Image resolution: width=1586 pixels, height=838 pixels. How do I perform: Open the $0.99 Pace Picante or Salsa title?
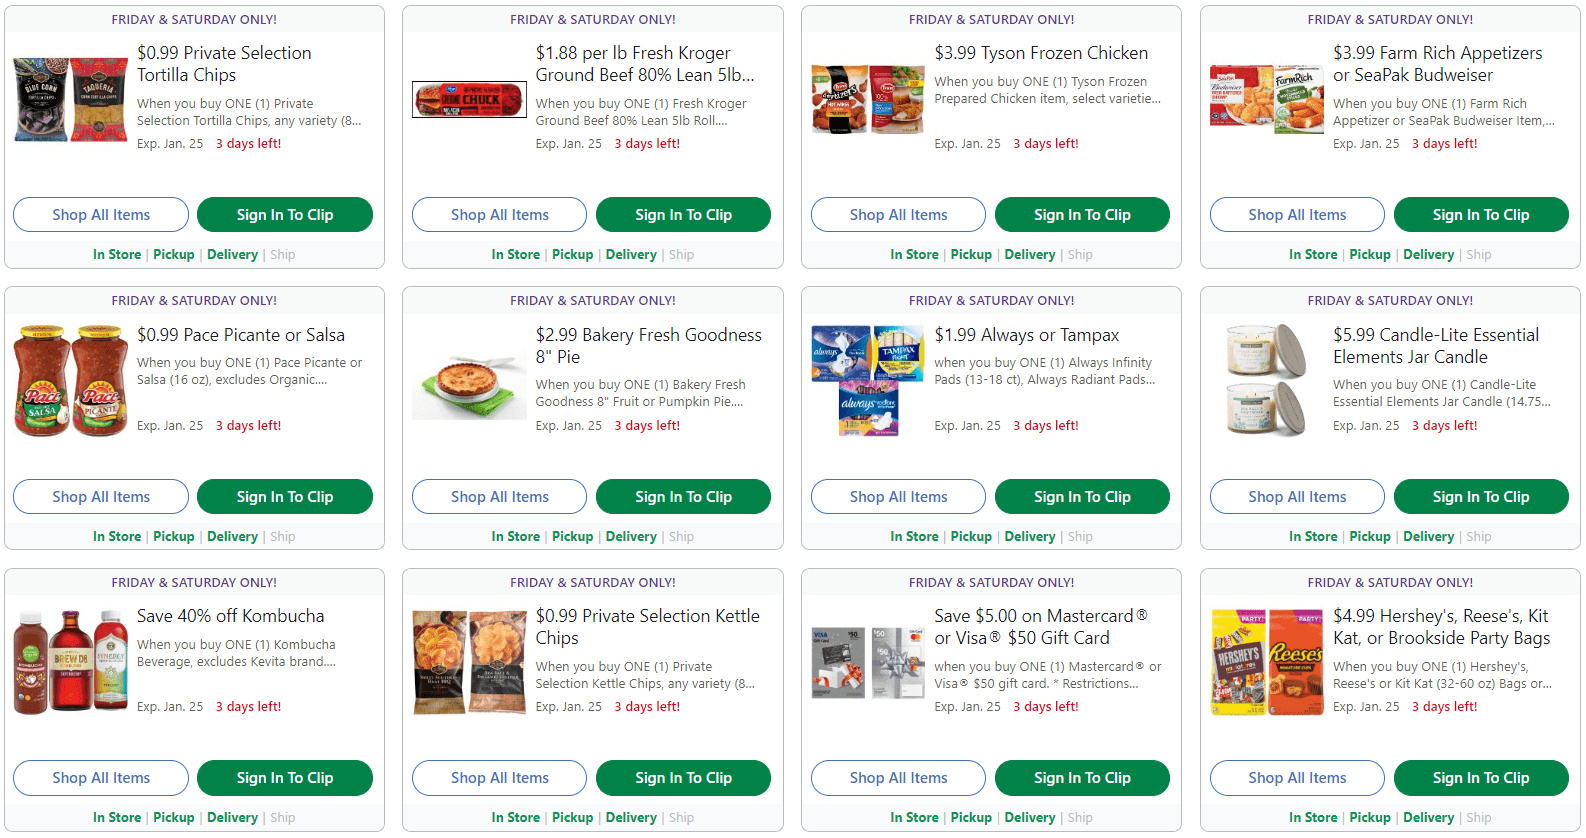pyautogui.click(x=241, y=334)
